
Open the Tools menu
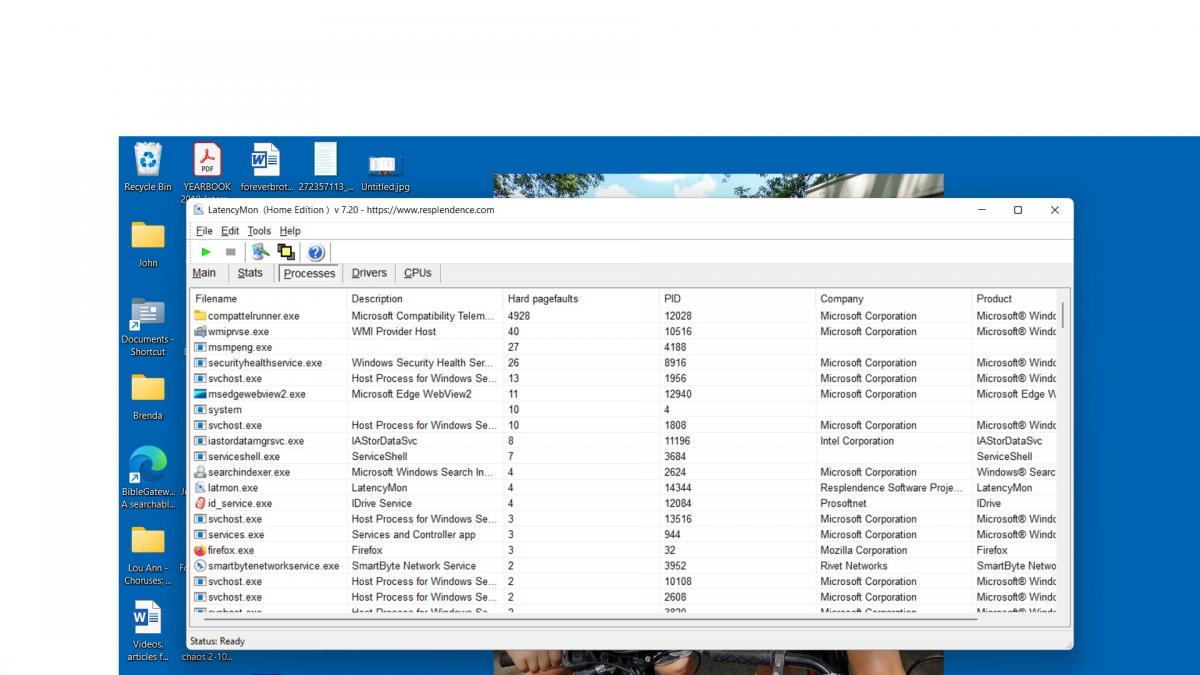pyautogui.click(x=259, y=231)
